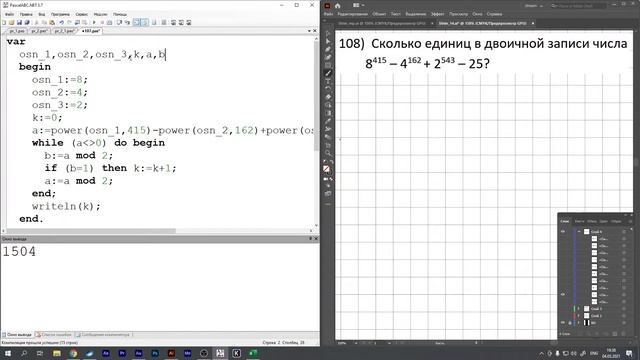
Task: Show the hidden layer with red color bar
Action: pyautogui.click(x=563, y=316)
